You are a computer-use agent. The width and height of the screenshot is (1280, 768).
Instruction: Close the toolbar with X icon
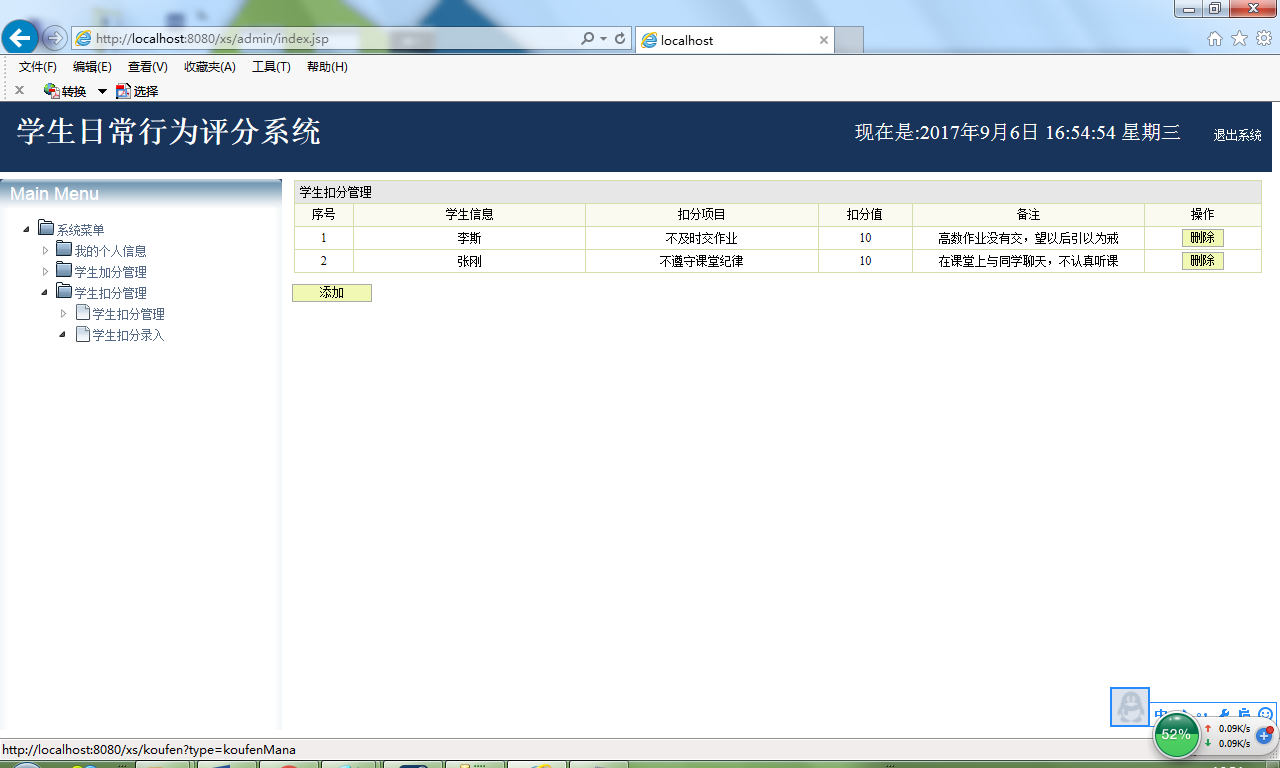(x=19, y=90)
